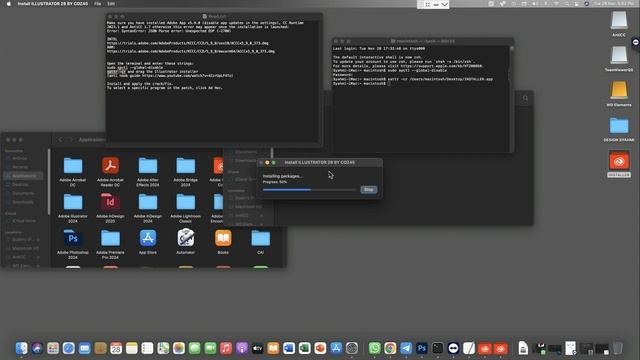This screenshot has height=360, width=640.
Task: Open the File menu
Action: [98, 4]
